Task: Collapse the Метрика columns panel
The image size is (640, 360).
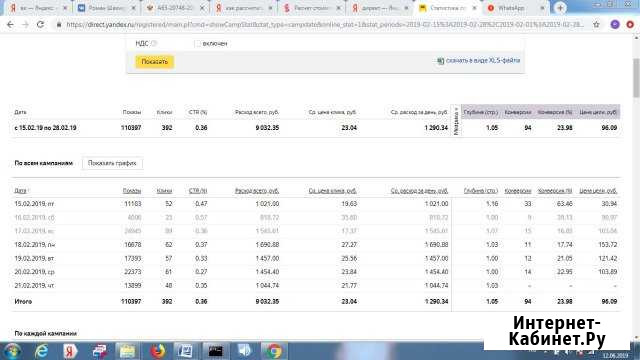Action: coord(456,120)
